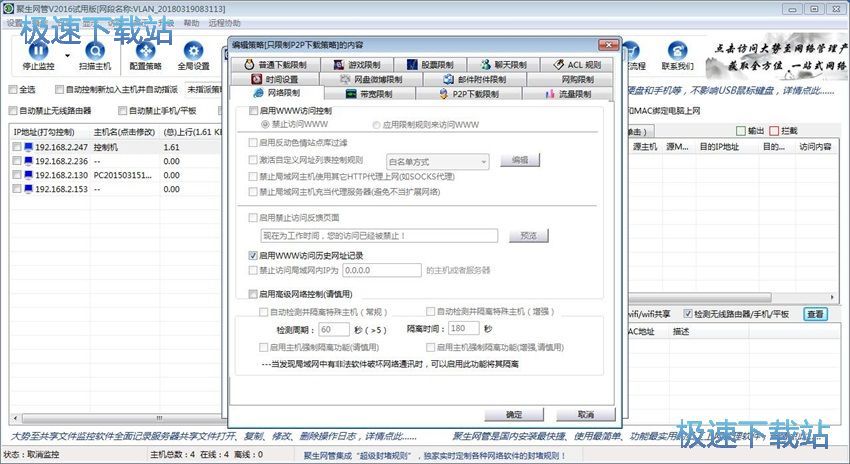The width and height of the screenshot is (850, 464).
Task: Check the box for host 192.168.2.247
Action: [x=17, y=147]
